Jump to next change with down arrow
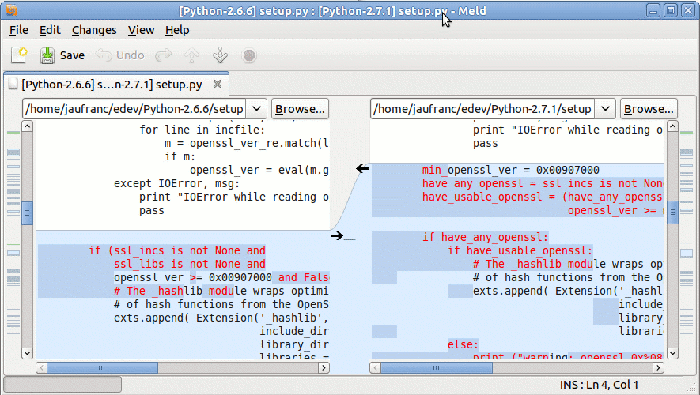The height and width of the screenshot is (395, 700). coord(220,55)
